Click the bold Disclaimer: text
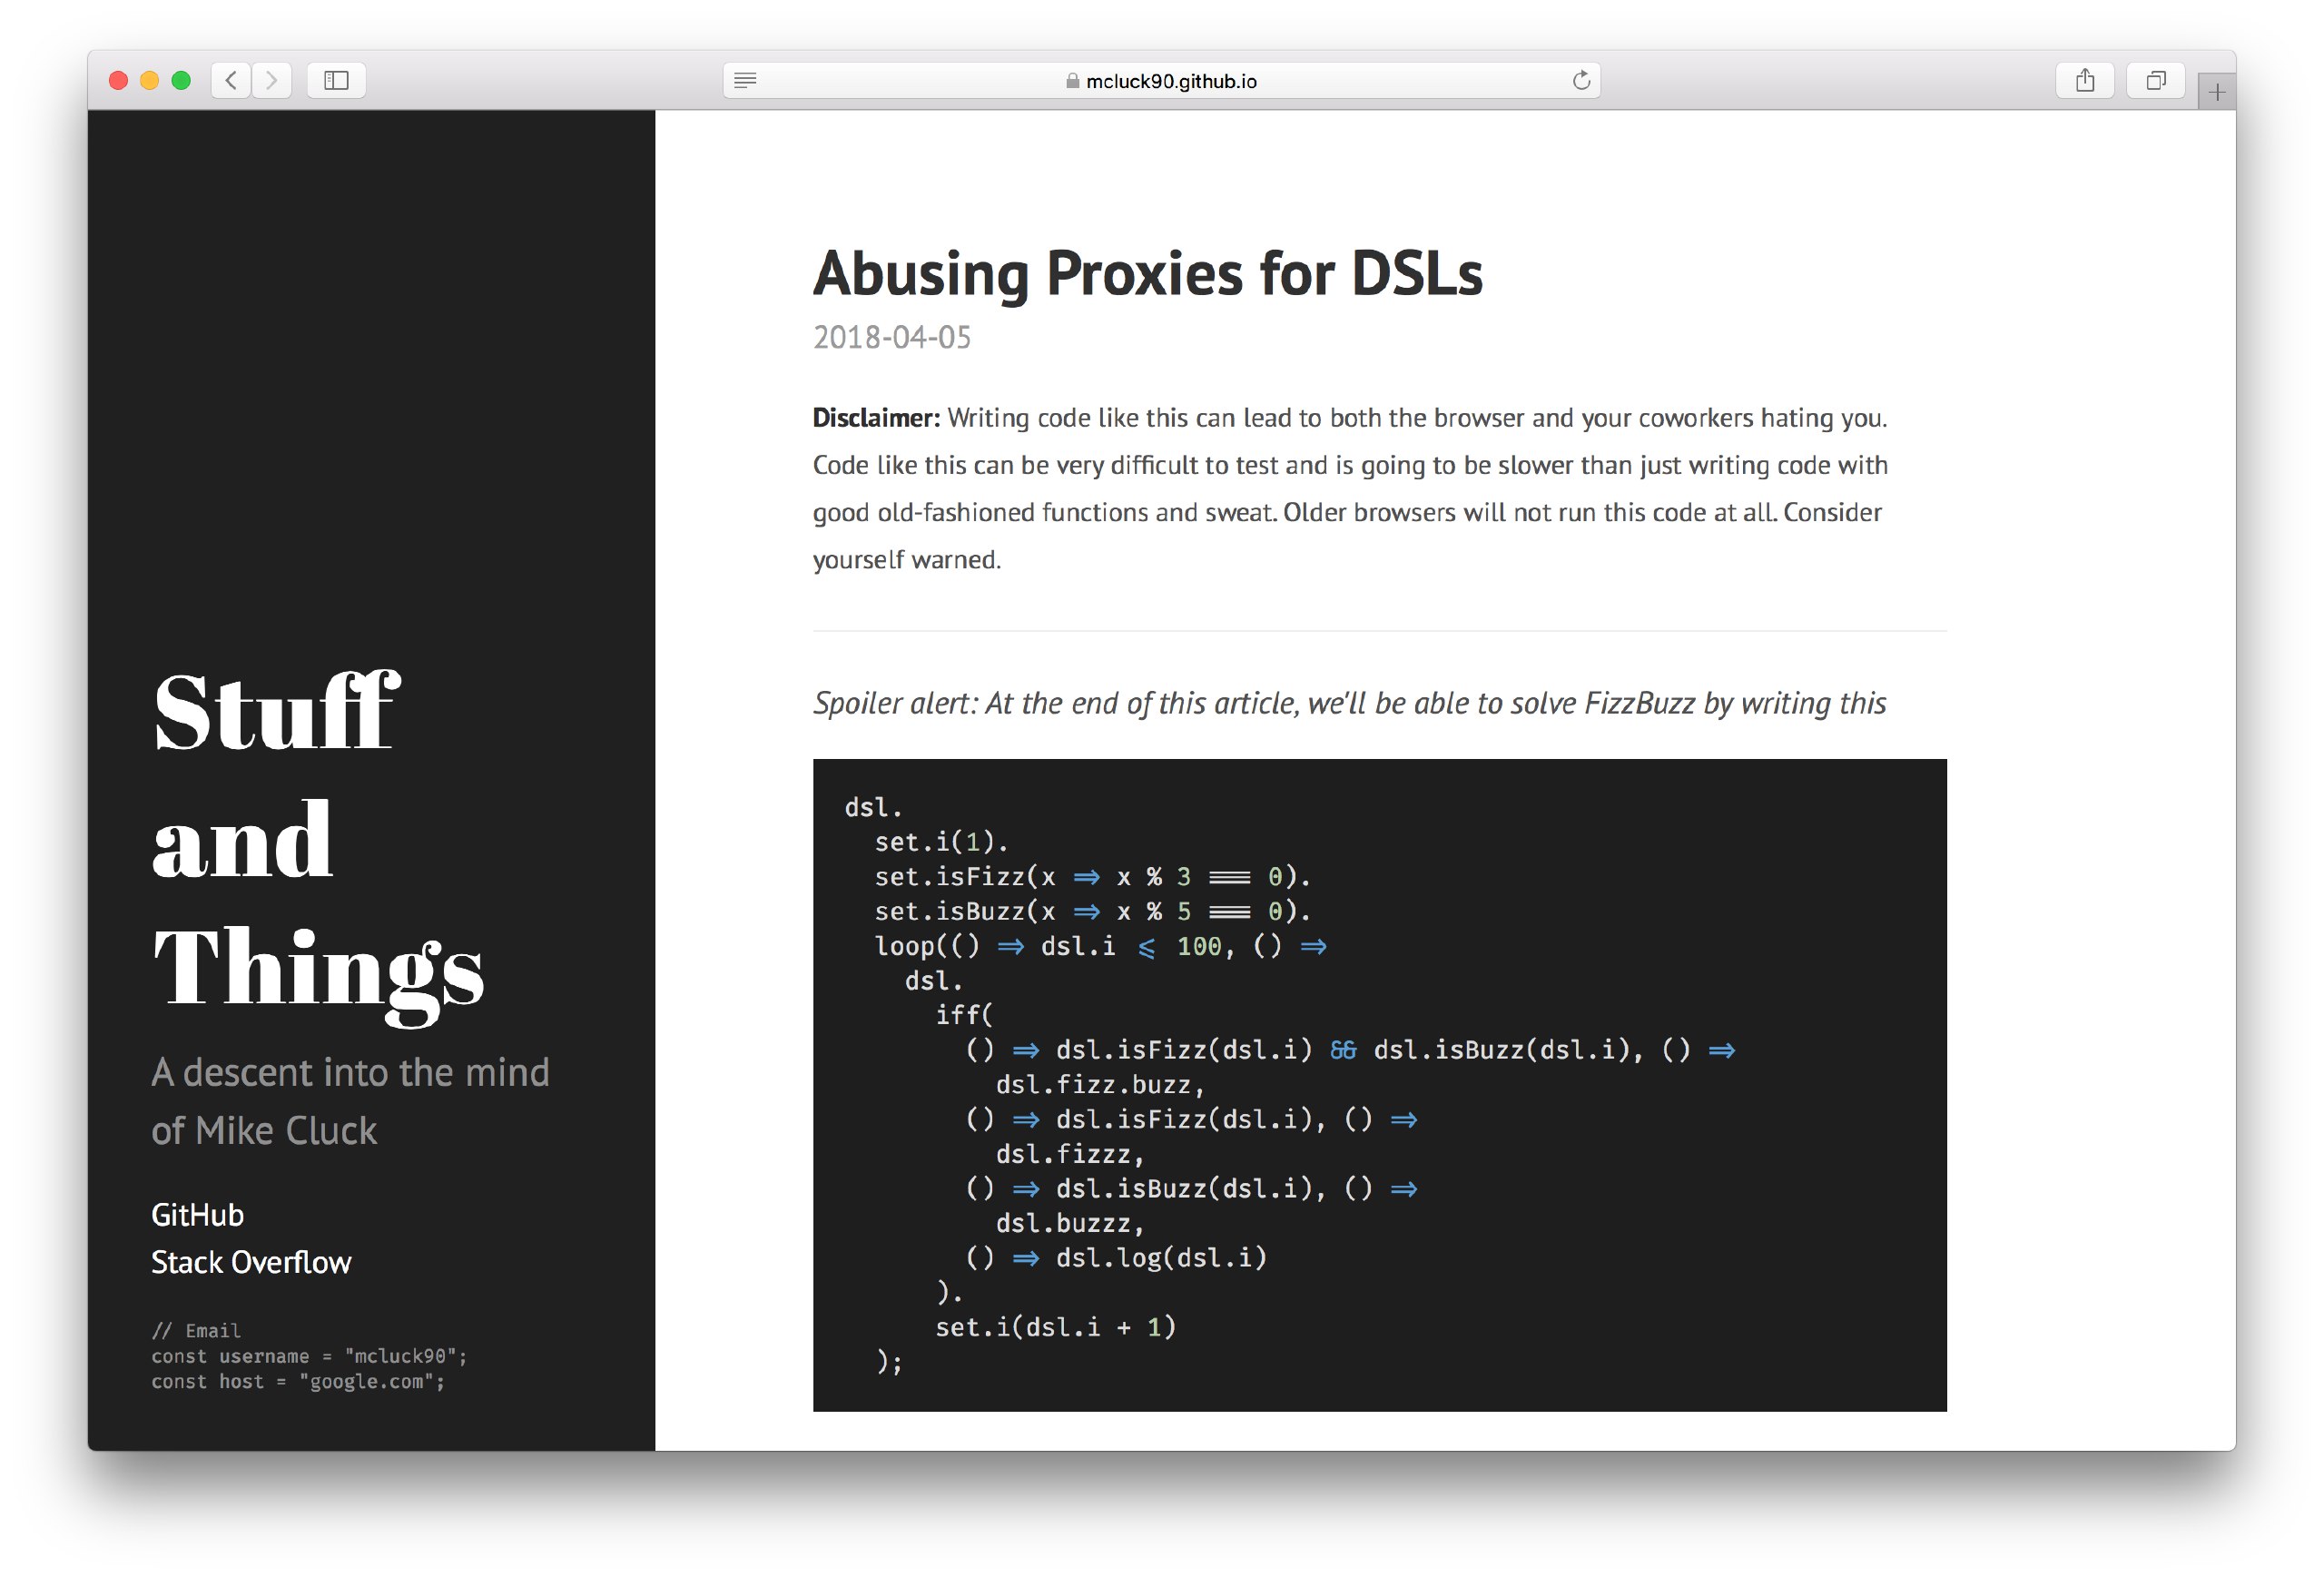The height and width of the screenshot is (1577, 2324). click(x=876, y=418)
